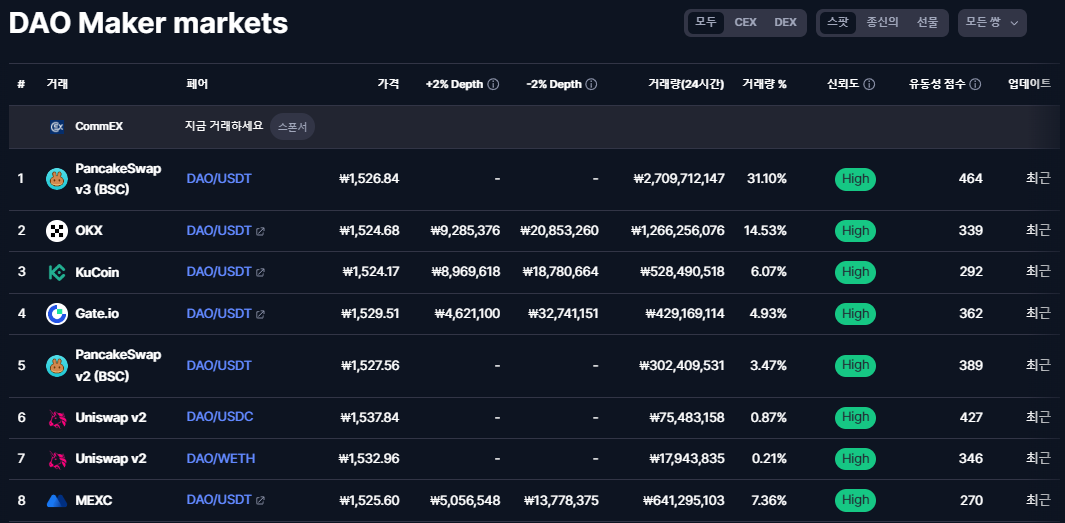
Task: Click the KuCoin exchange logo icon
Action: (57, 272)
